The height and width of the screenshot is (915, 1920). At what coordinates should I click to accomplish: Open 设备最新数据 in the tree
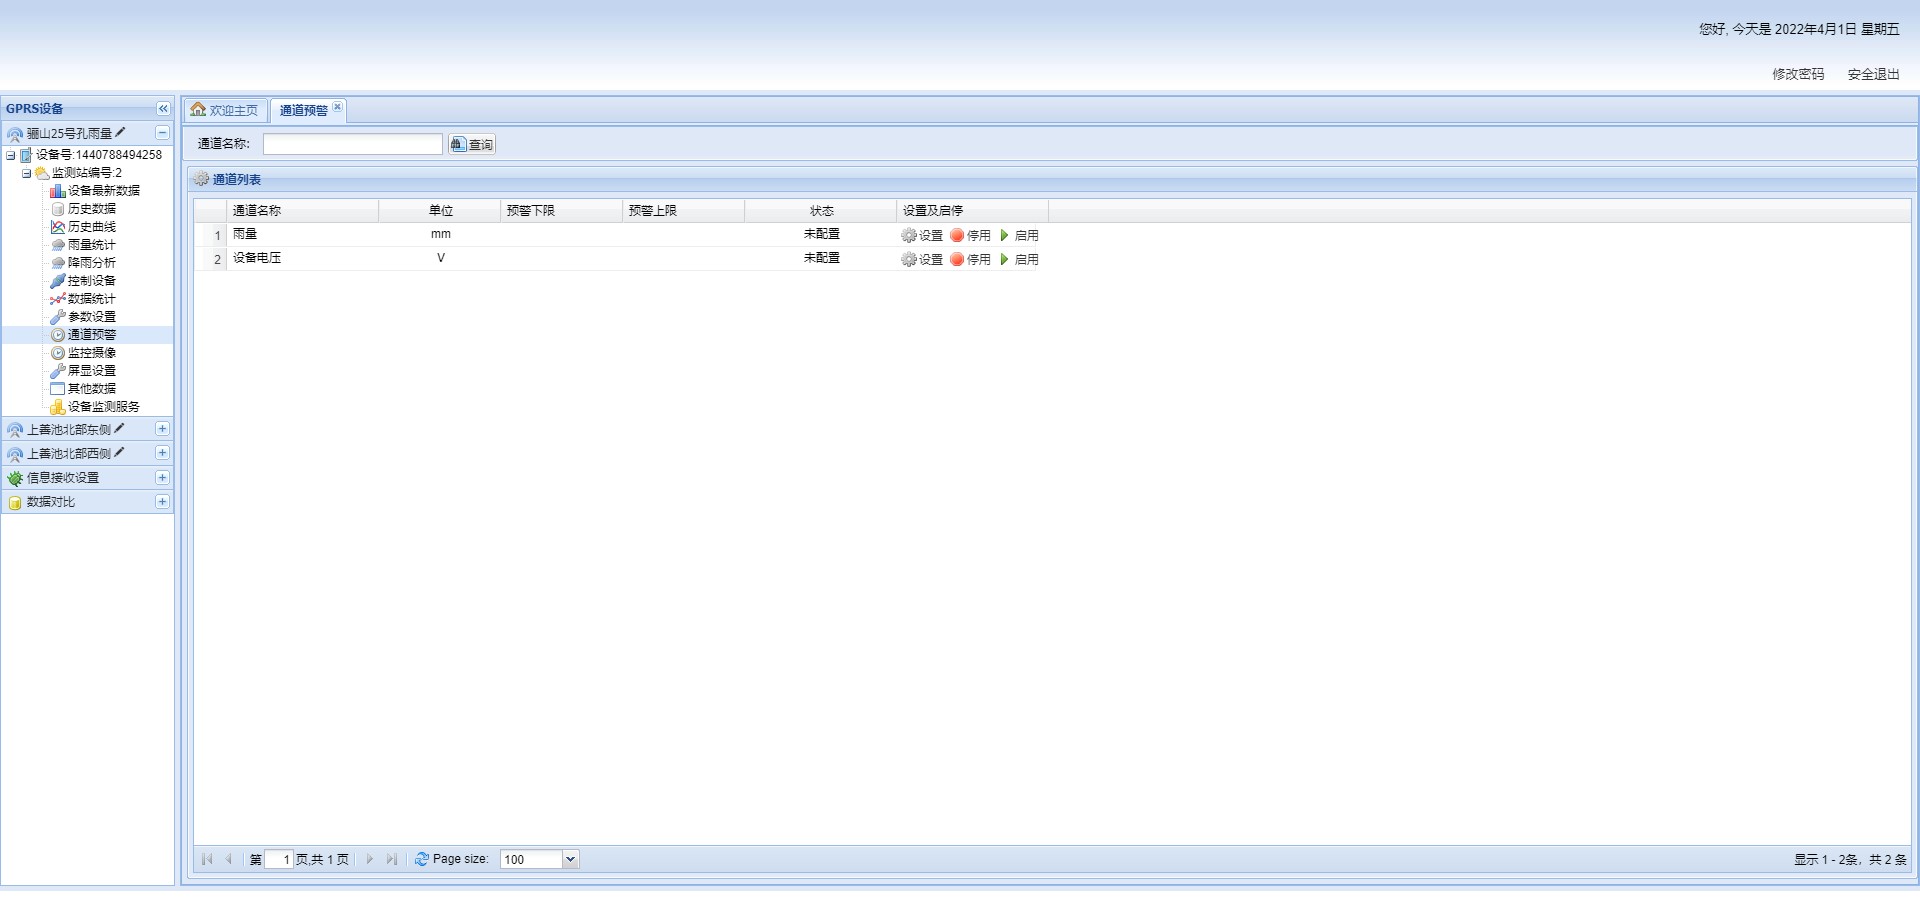click(x=103, y=191)
